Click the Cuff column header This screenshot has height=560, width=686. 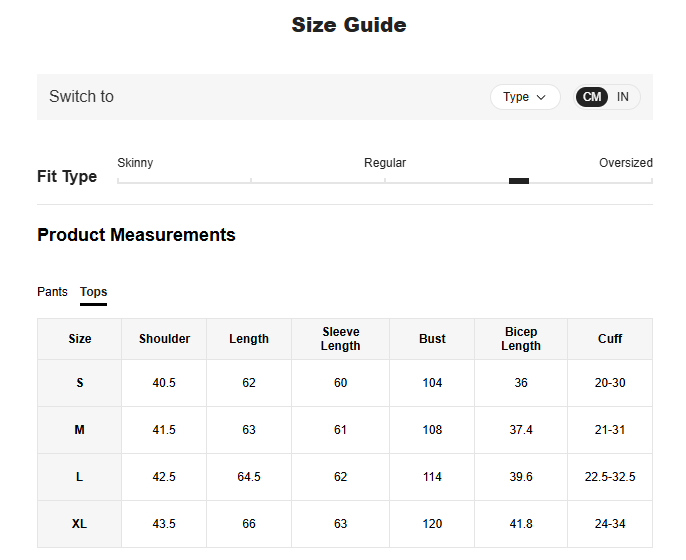[610, 339]
